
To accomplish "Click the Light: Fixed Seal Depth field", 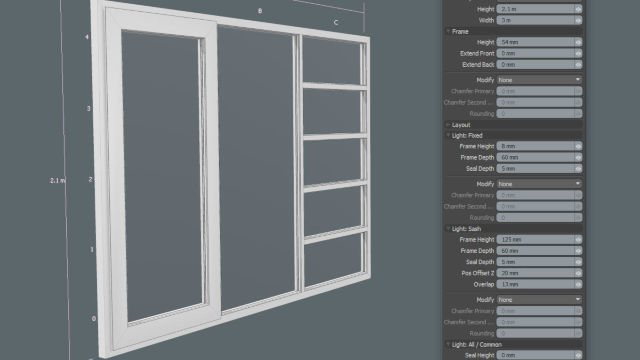I will tap(539, 169).
